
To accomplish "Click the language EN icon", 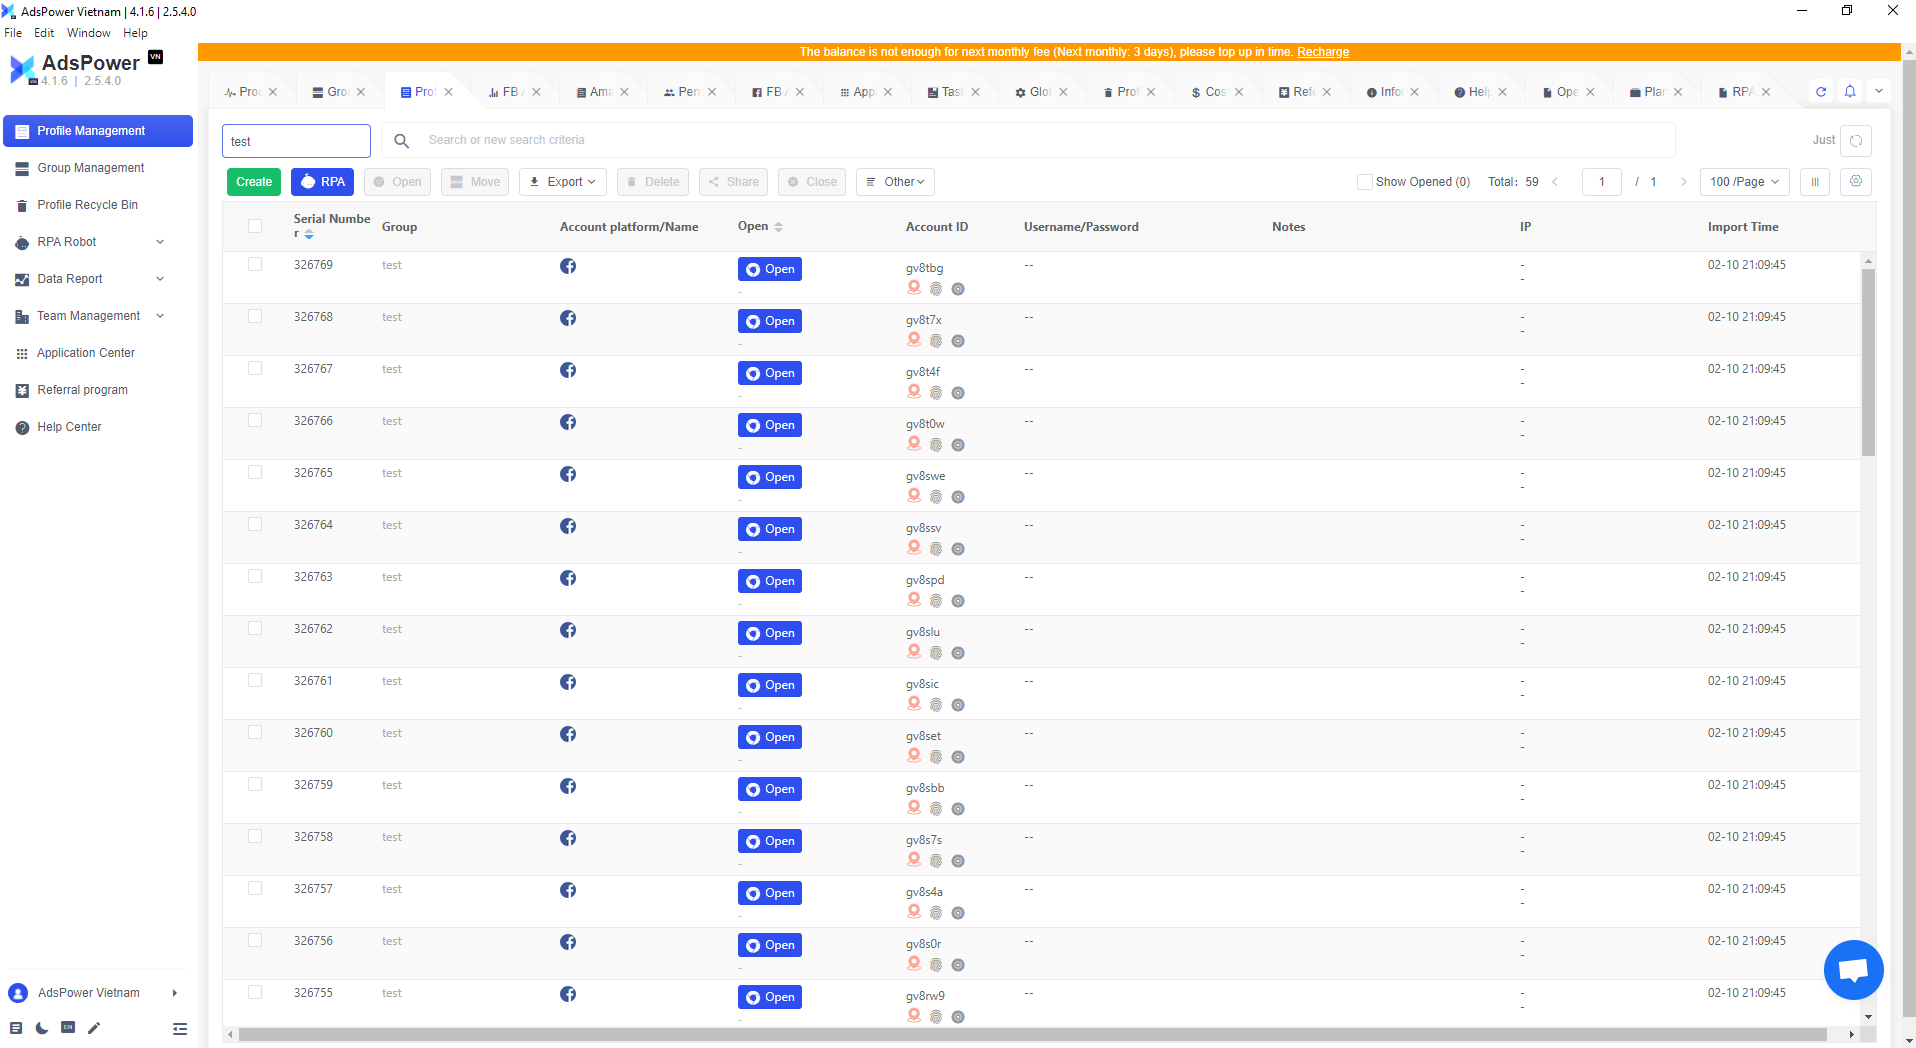I will [x=68, y=1028].
